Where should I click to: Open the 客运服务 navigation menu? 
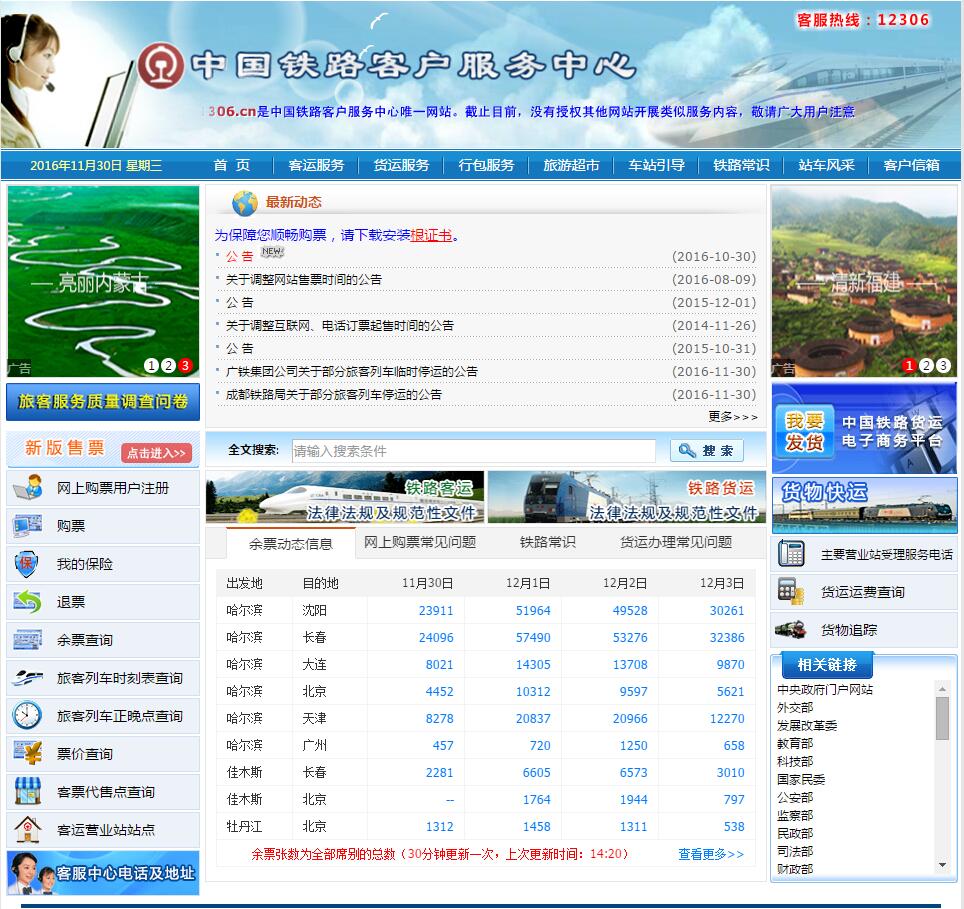(316, 165)
